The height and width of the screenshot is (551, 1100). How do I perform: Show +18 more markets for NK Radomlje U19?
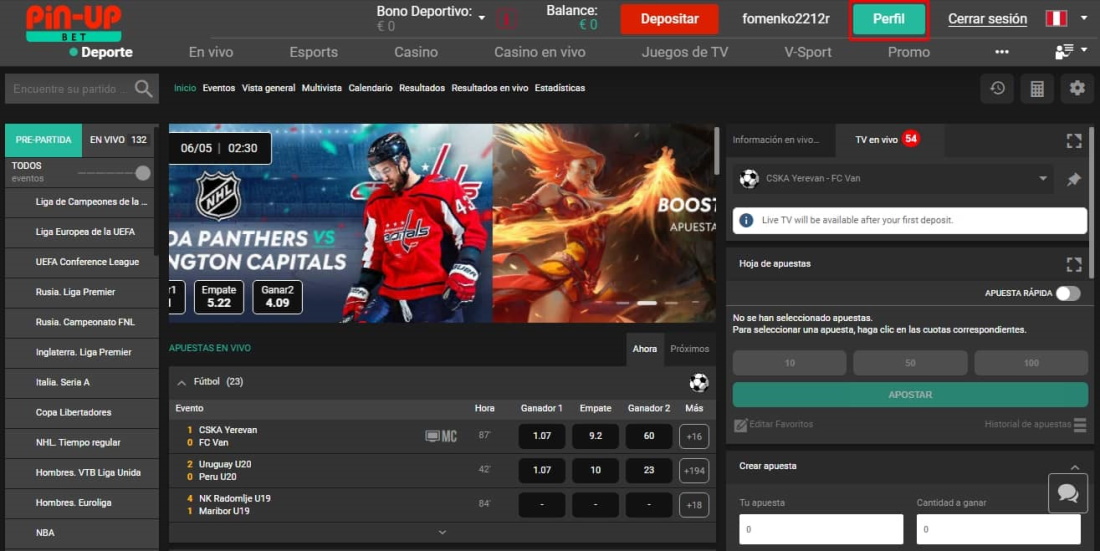click(694, 505)
